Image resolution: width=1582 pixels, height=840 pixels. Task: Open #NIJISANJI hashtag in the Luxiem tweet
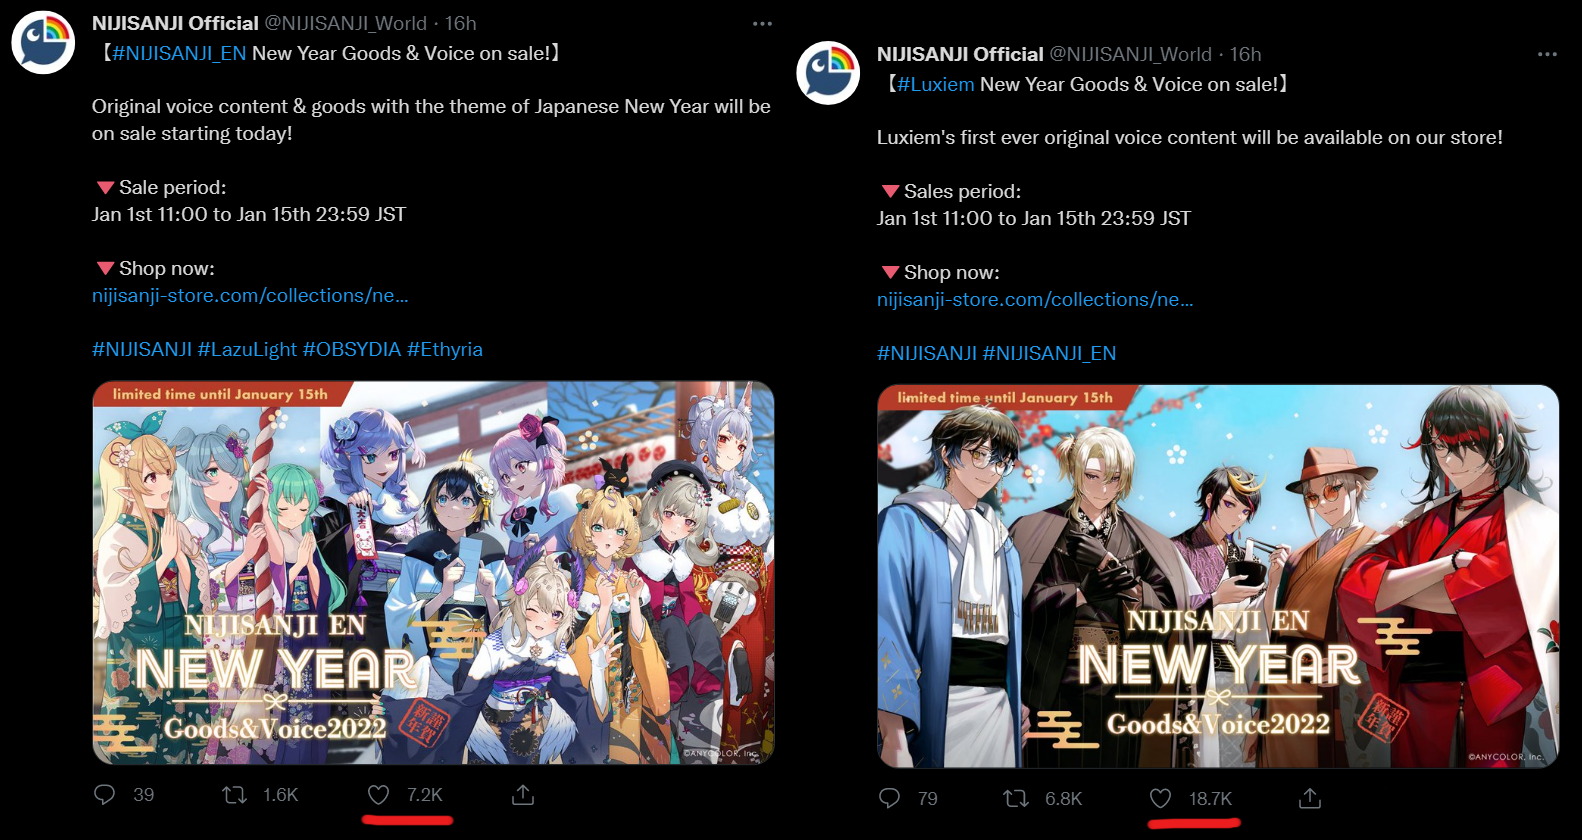927,353
